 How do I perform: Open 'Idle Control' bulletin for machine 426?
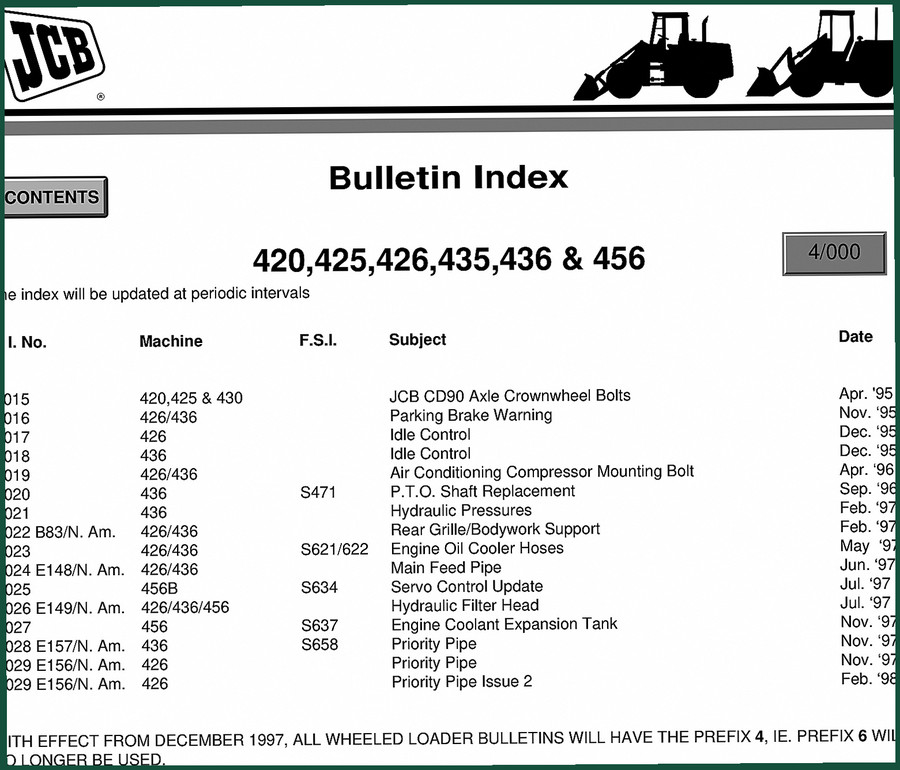[430, 434]
